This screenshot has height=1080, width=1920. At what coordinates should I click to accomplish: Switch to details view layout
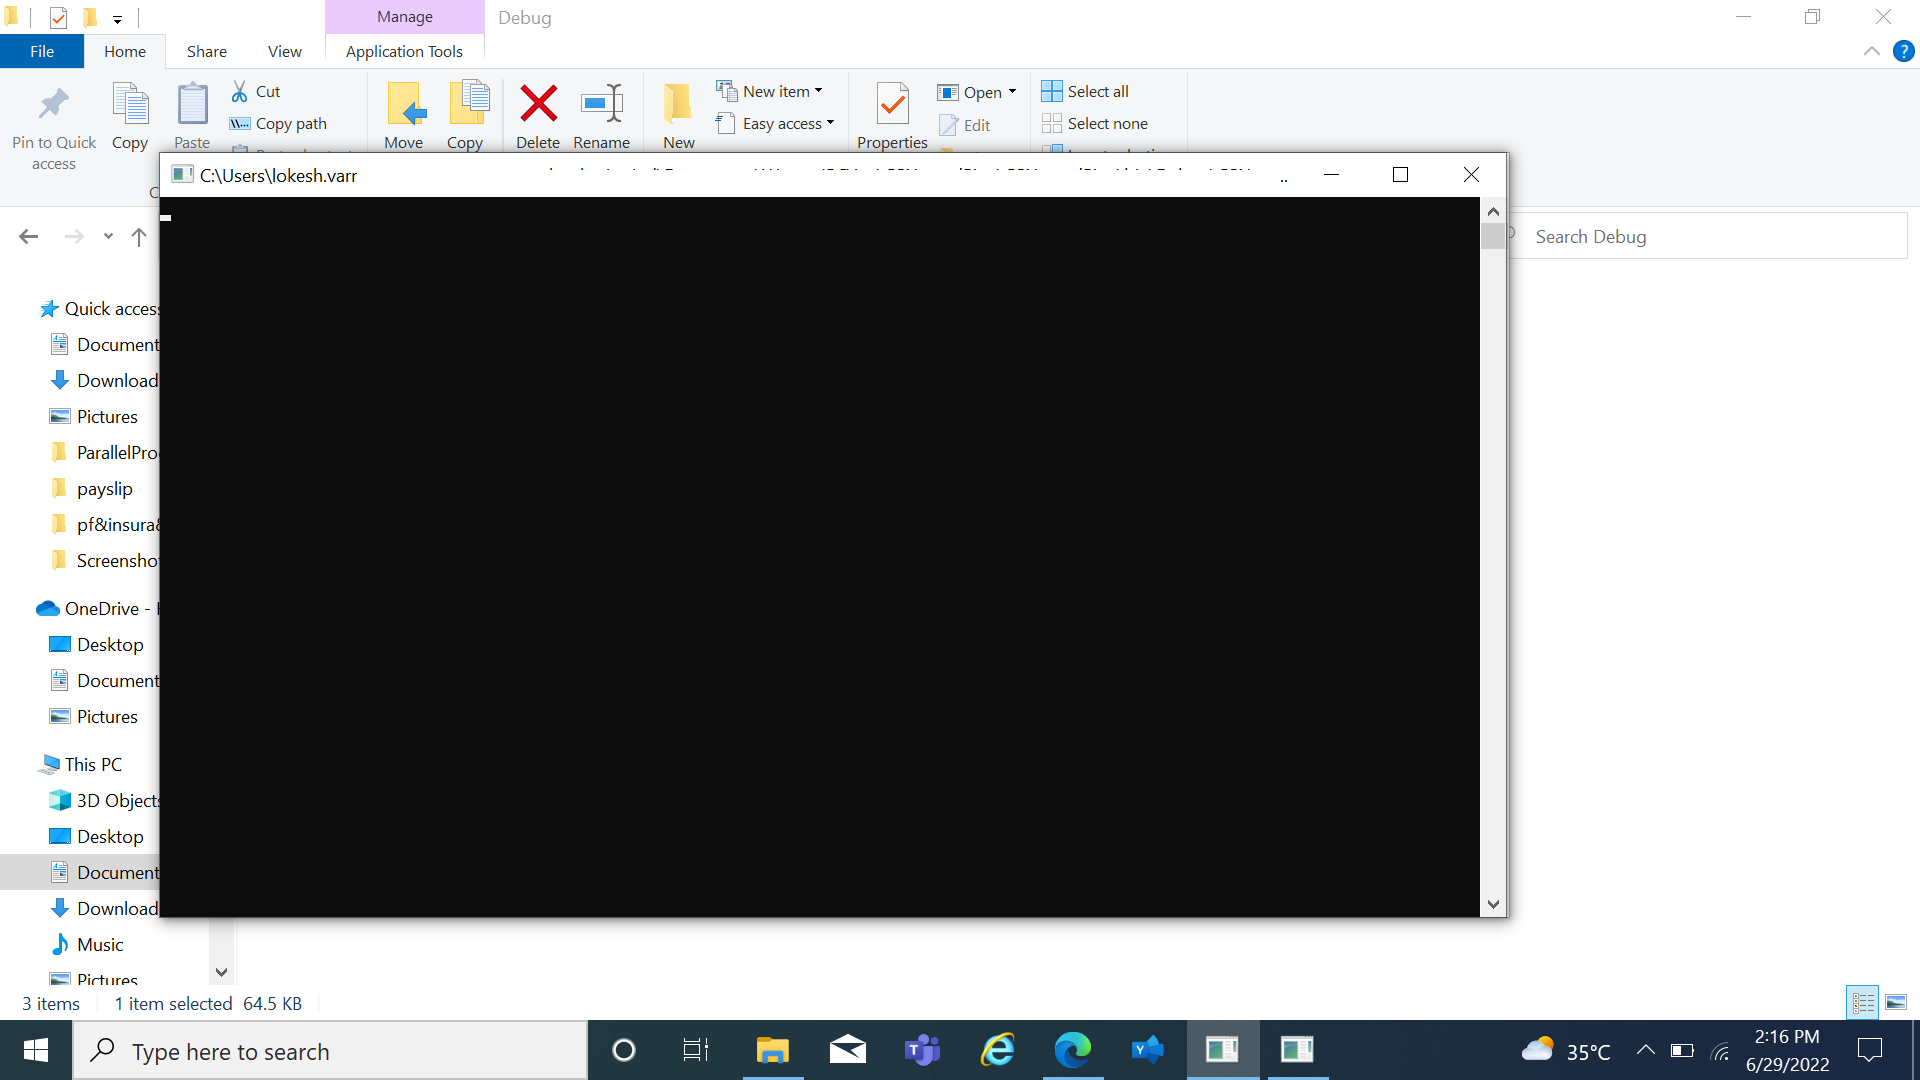point(1863,1002)
